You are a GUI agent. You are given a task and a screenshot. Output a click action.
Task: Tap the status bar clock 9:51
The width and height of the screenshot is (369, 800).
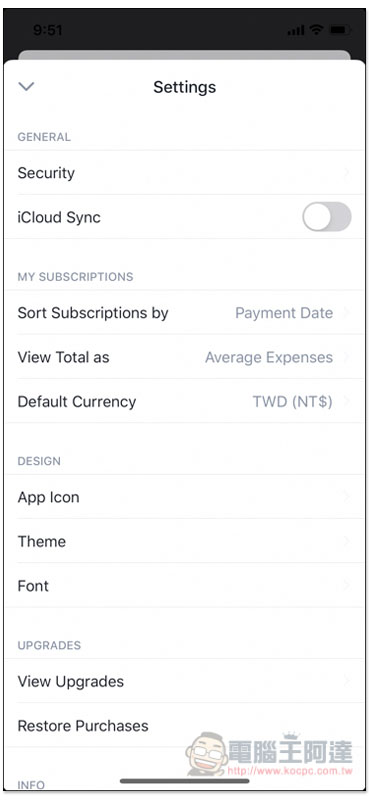[x=47, y=30]
